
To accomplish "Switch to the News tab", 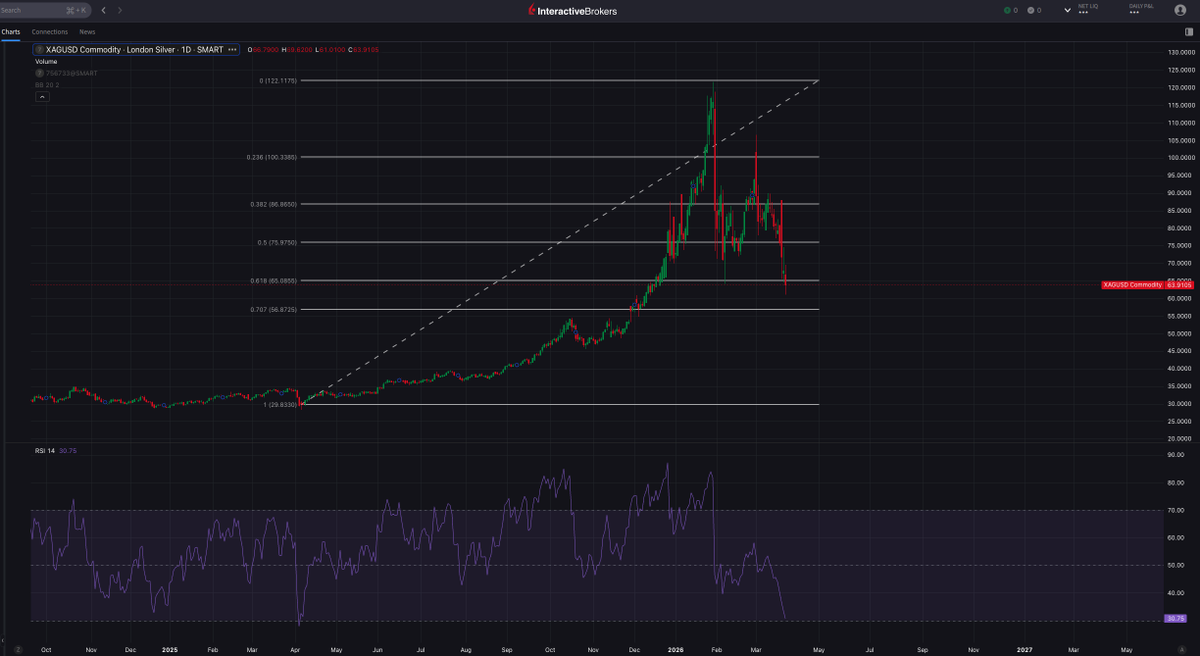I will click(x=87, y=32).
